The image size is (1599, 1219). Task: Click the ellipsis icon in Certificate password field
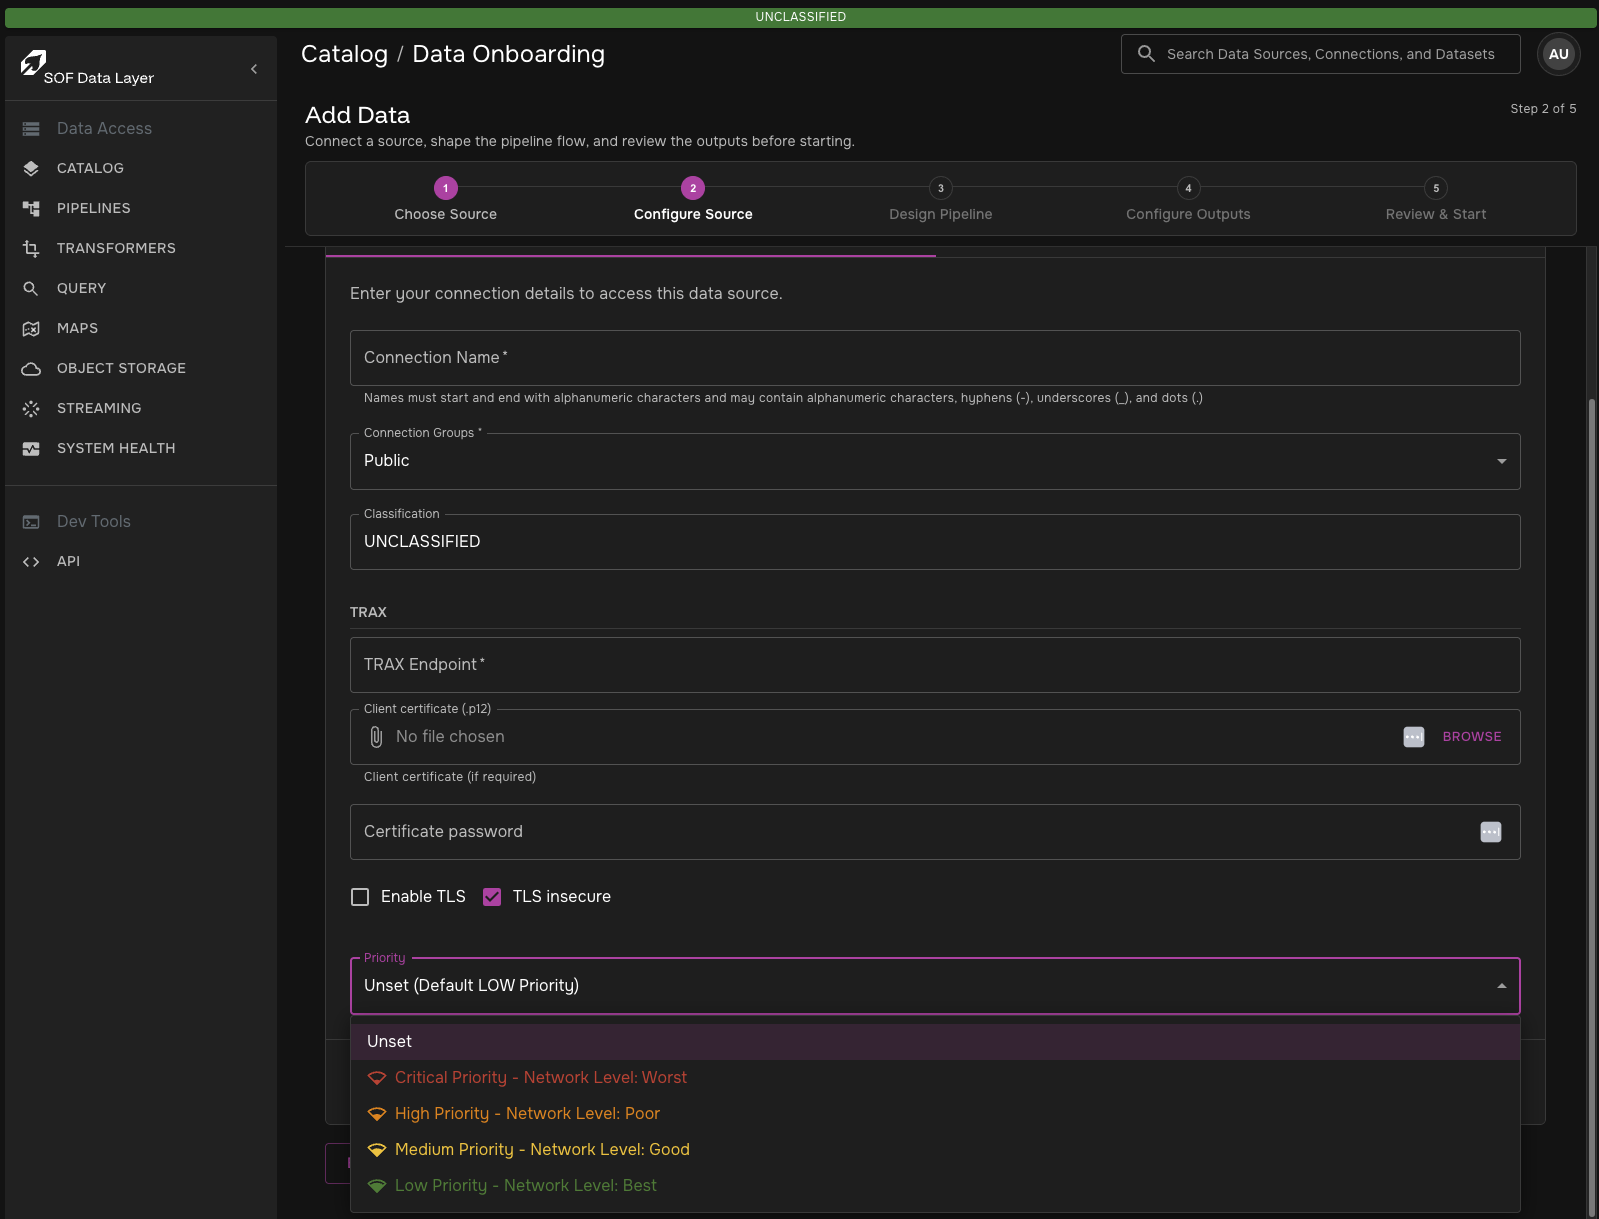[1490, 832]
